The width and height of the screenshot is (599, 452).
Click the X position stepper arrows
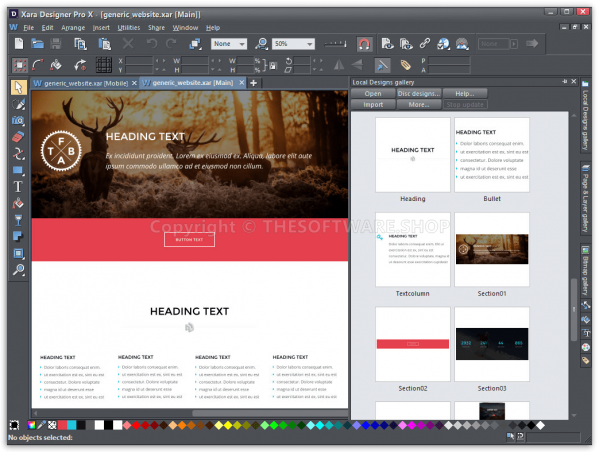160,60
